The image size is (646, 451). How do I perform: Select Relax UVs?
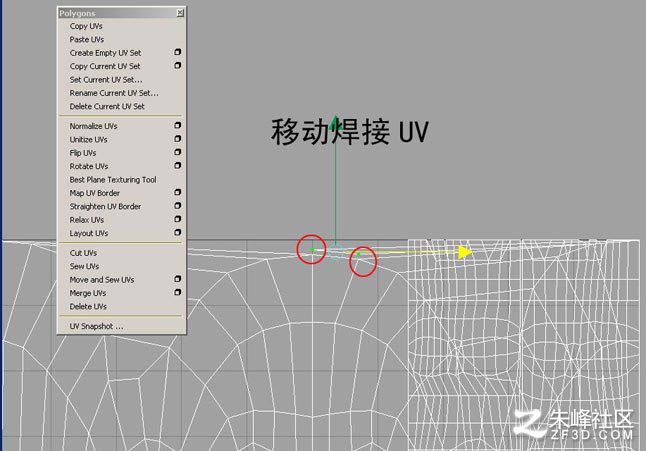[87, 220]
